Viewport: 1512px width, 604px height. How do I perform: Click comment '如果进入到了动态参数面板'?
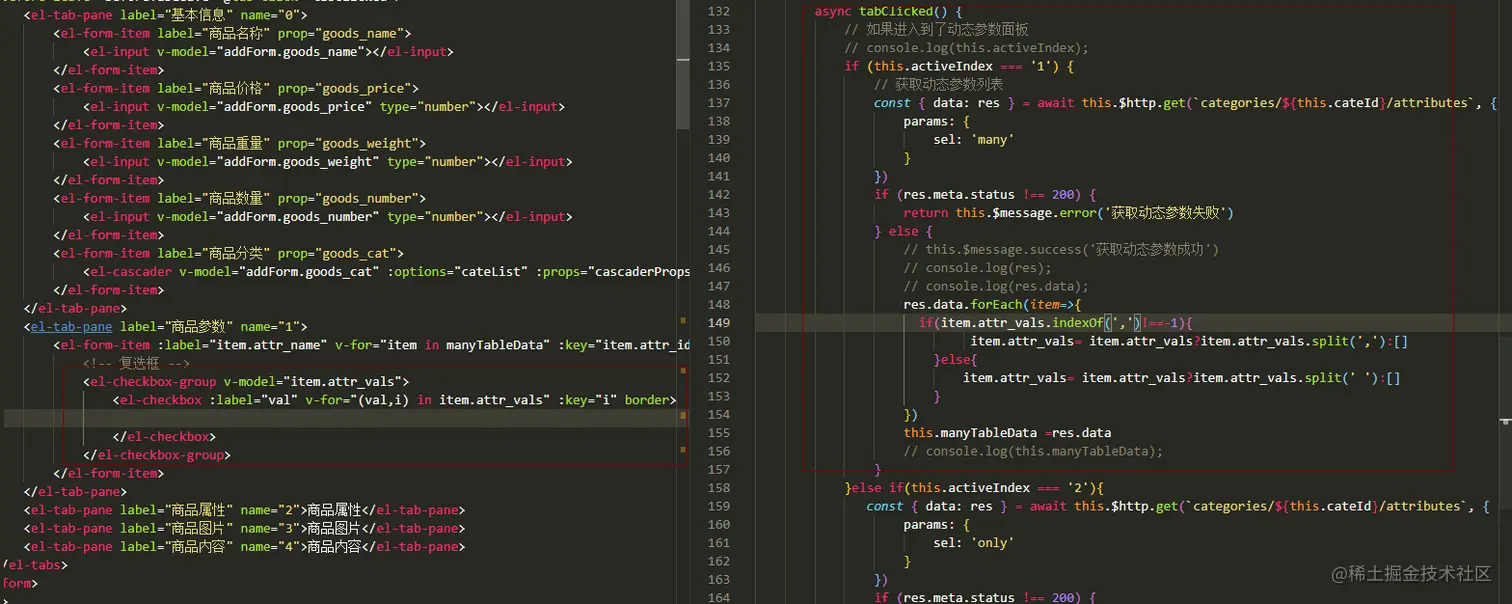[x=936, y=30]
